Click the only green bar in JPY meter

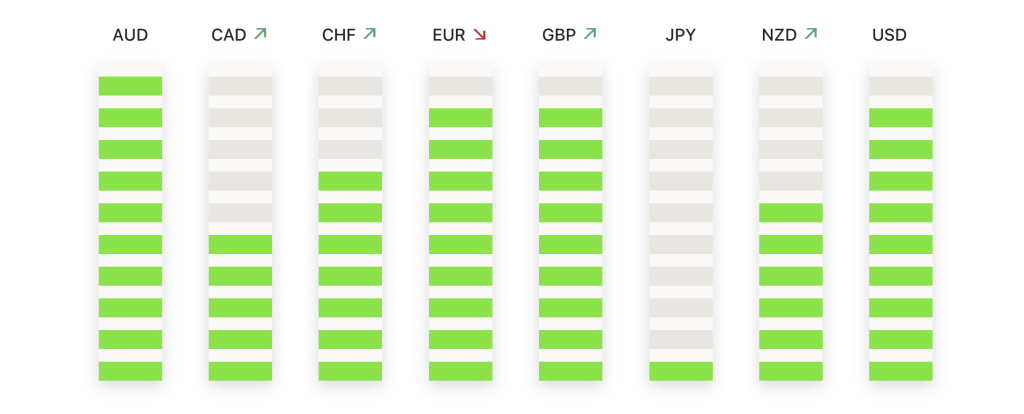pyautogui.click(x=680, y=372)
